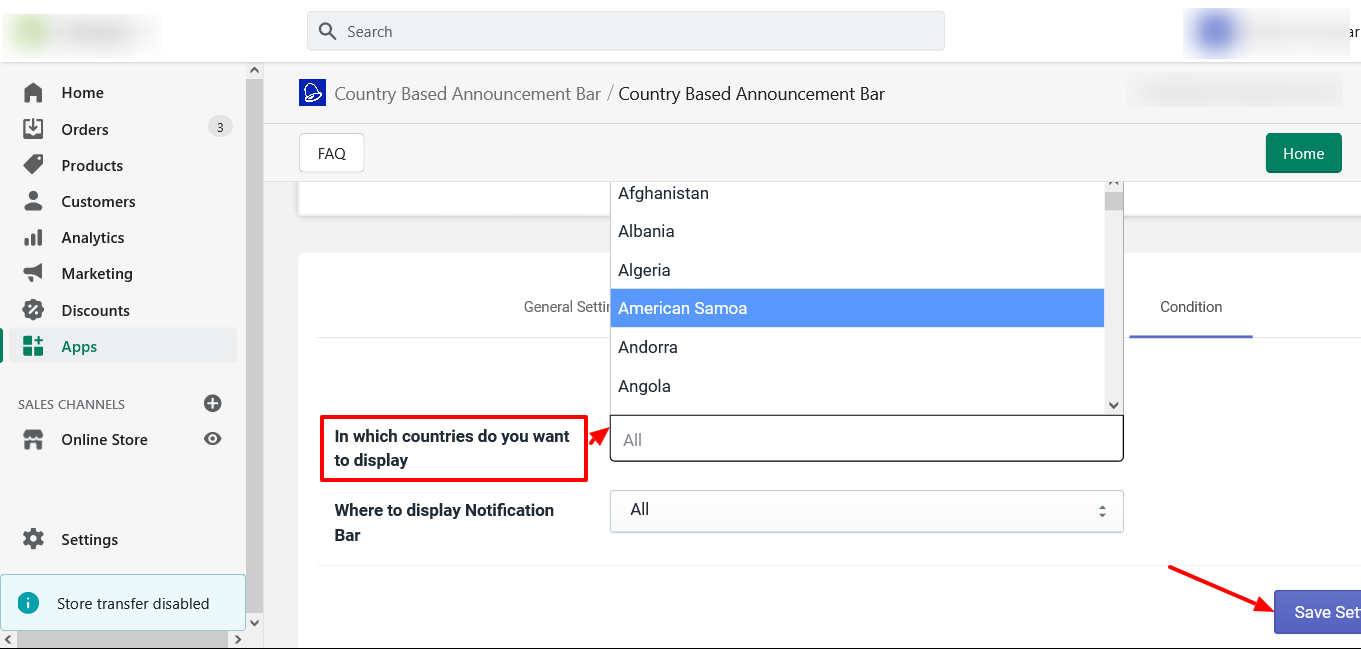Open Analytics via bar chart icon
This screenshot has width=1361, height=649.
click(33, 238)
